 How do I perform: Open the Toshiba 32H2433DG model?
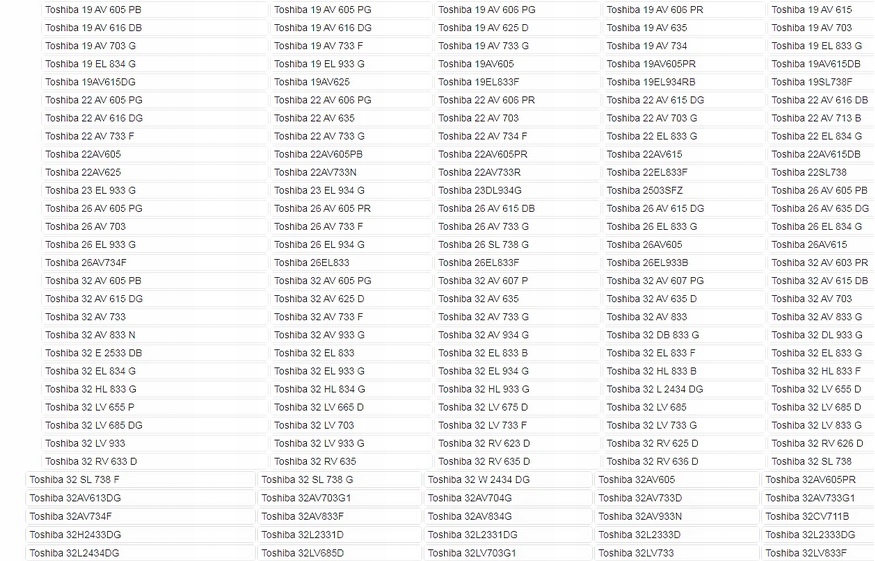pyautogui.click(x=75, y=534)
